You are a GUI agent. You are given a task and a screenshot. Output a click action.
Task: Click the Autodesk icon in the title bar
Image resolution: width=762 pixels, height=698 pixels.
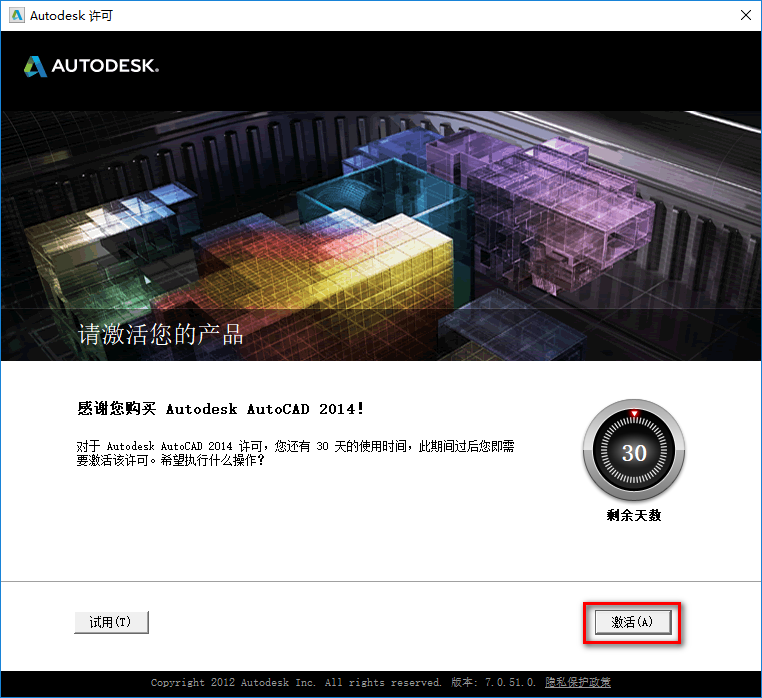coord(14,15)
